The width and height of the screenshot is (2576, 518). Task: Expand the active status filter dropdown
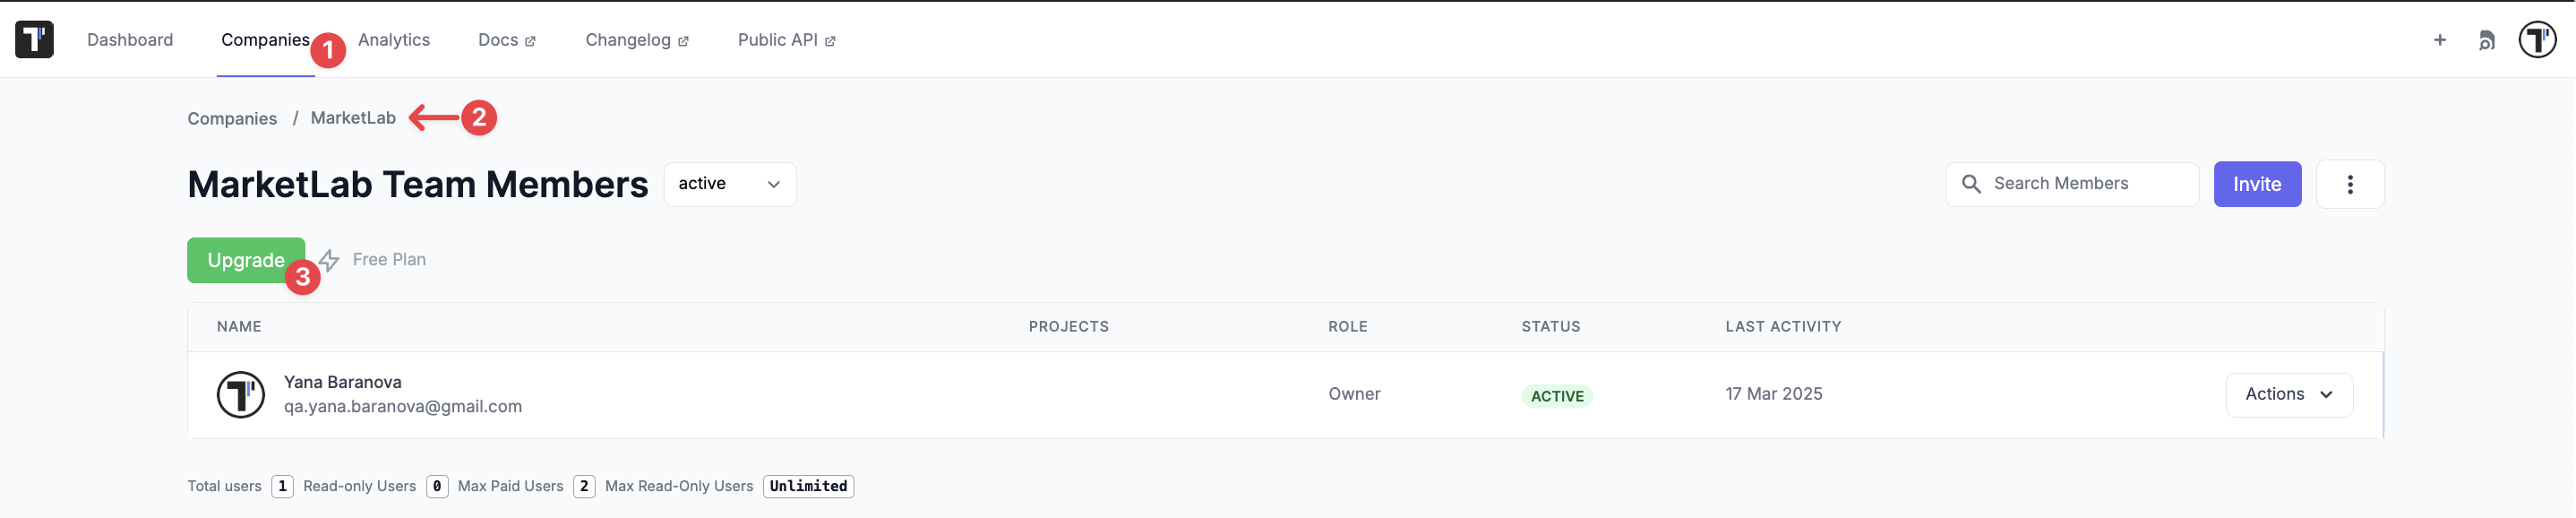click(730, 184)
